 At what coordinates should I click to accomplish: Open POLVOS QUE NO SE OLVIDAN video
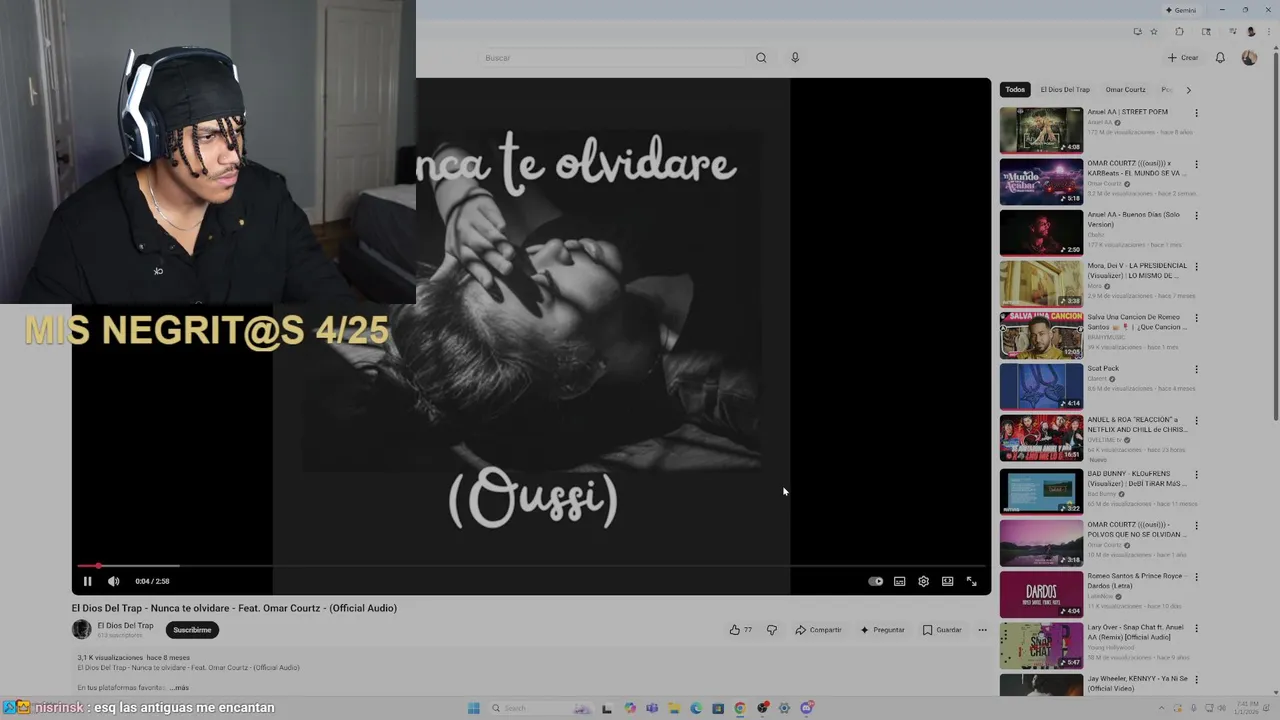[x=1041, y=542]
